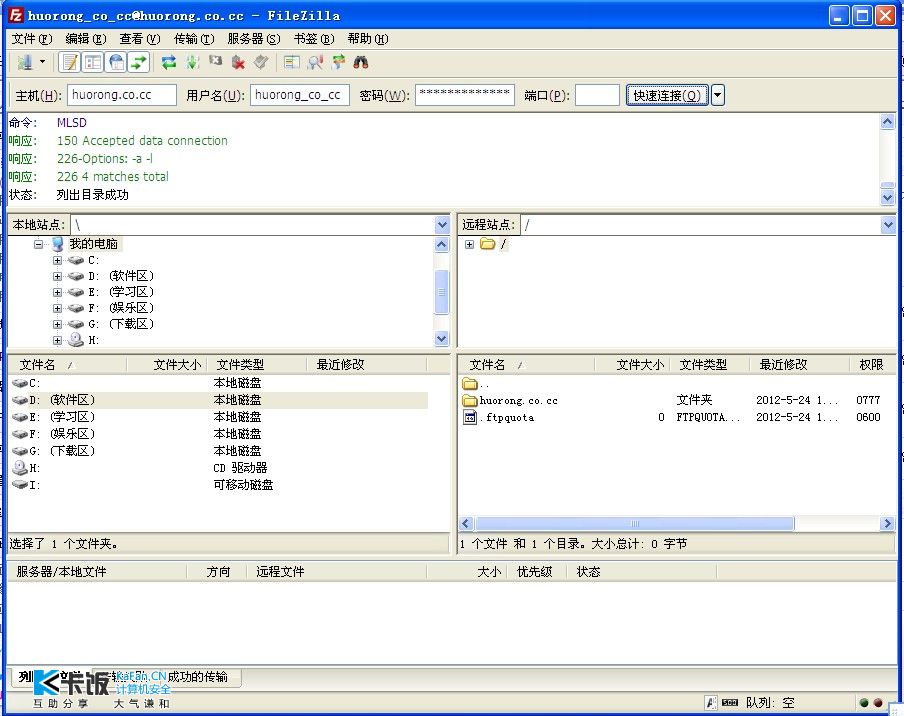Reconnect to last used server
The image size is (904, 716).
[261, 62]
